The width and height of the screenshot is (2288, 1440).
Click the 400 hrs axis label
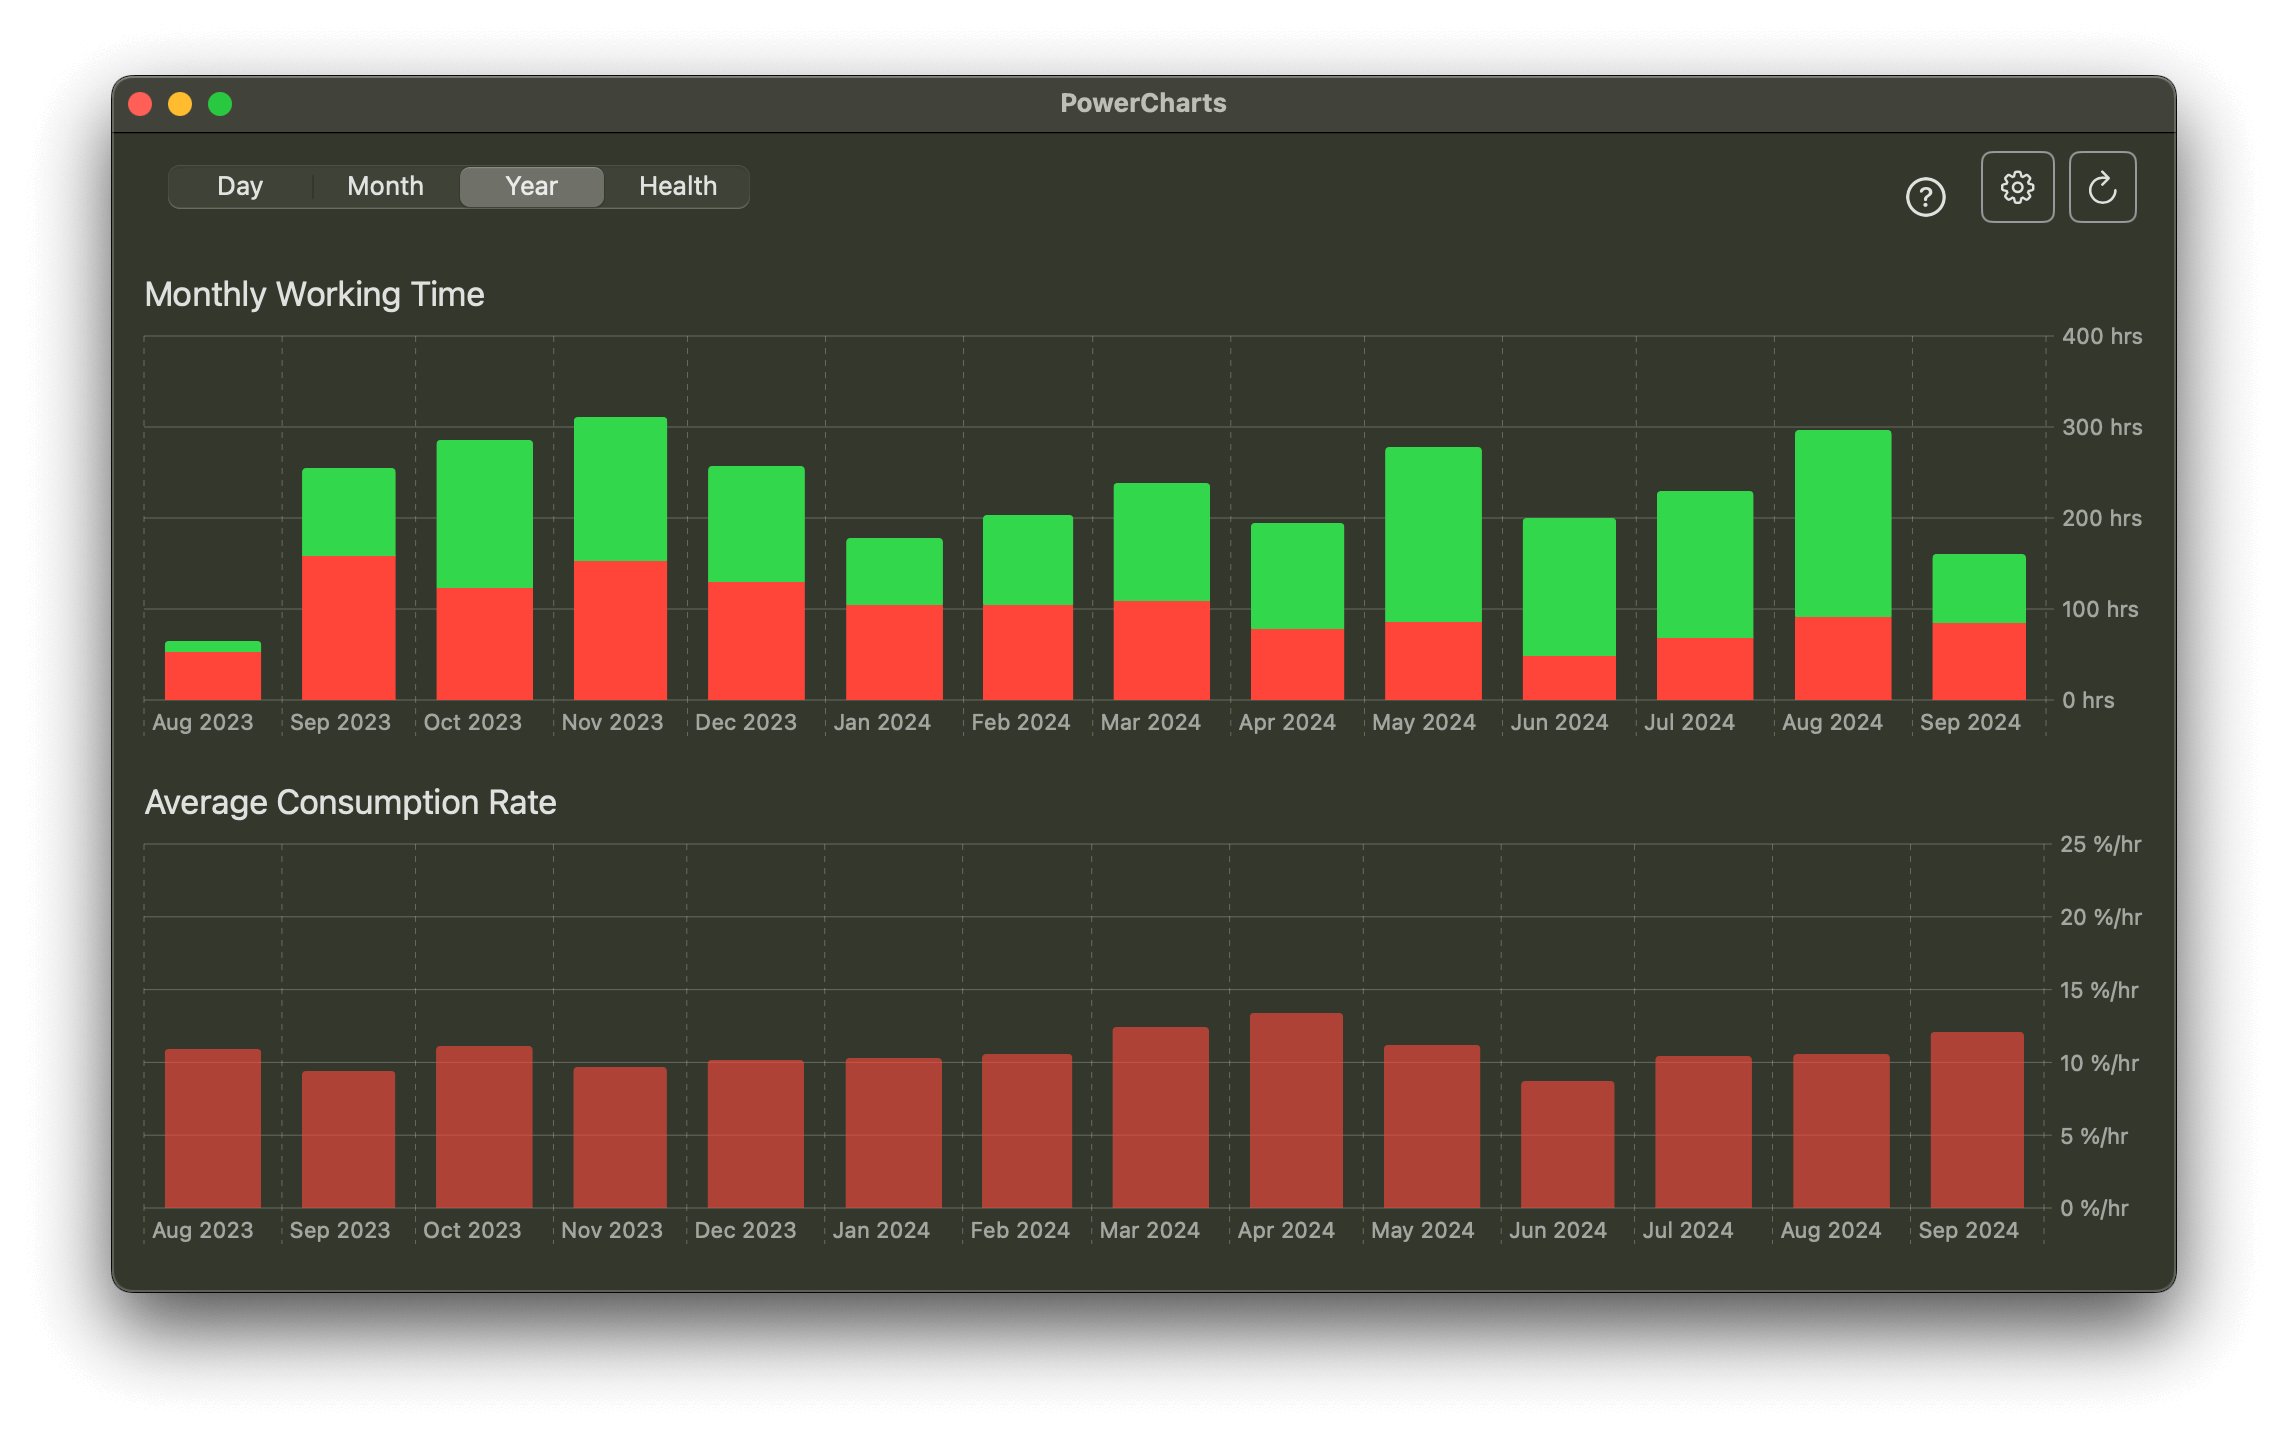coord(2103,337)
